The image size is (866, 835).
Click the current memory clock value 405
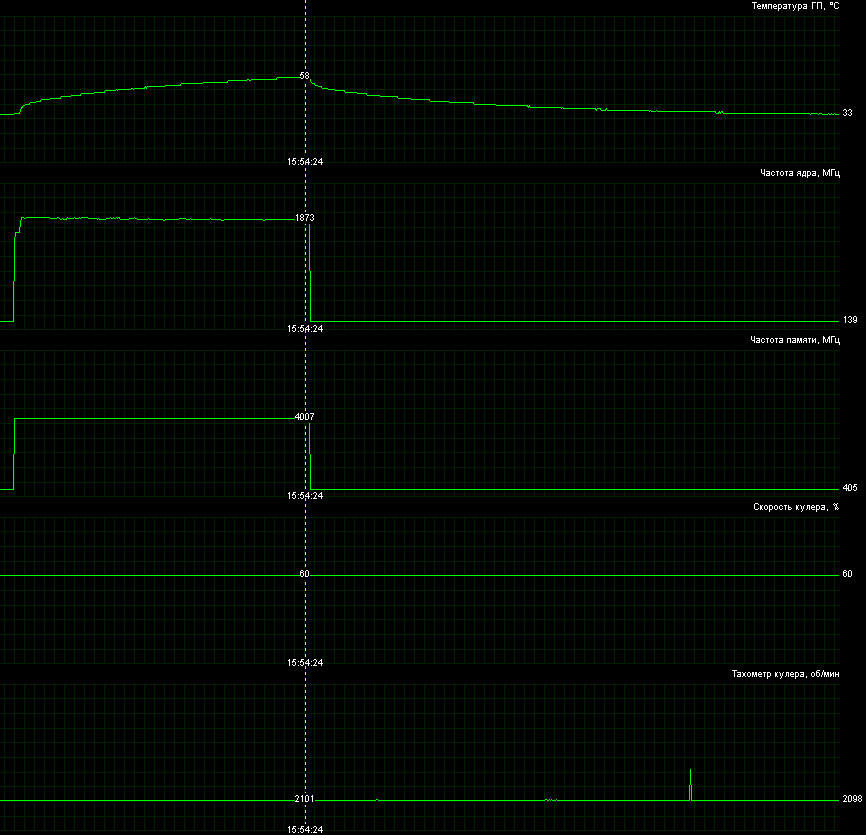tap(849, 488)
